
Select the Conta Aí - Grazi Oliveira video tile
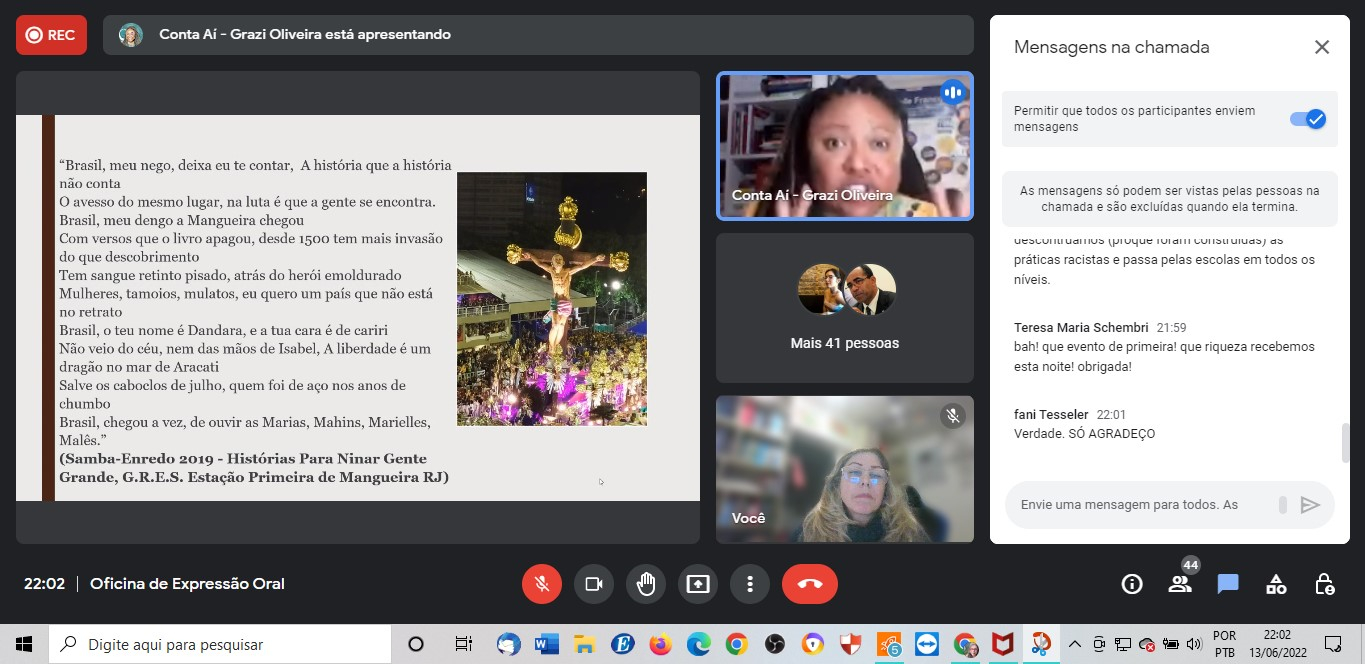[x=844, y=146]
